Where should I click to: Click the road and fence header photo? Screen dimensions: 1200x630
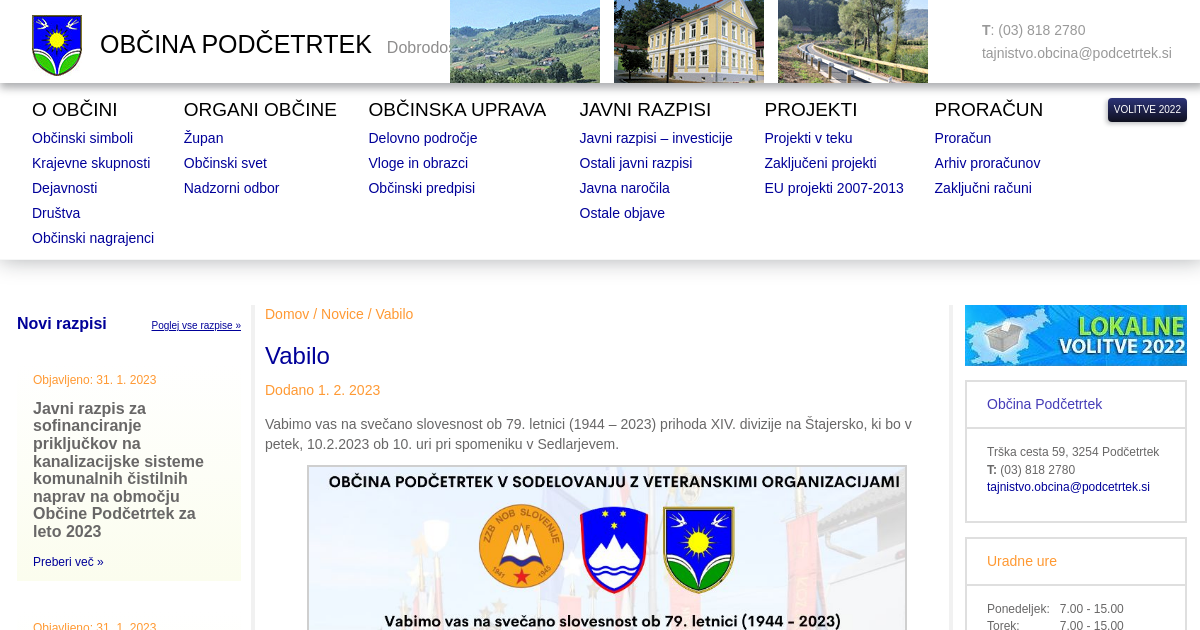852,41
